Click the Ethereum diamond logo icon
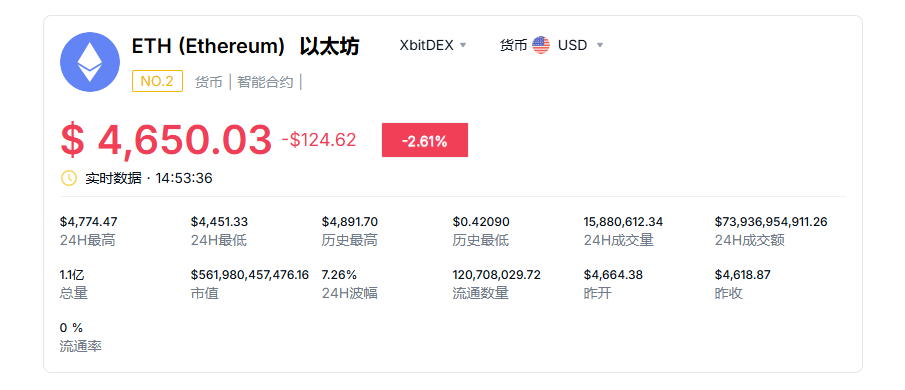Viewport: 905px width, 390px height. point(90,62)
